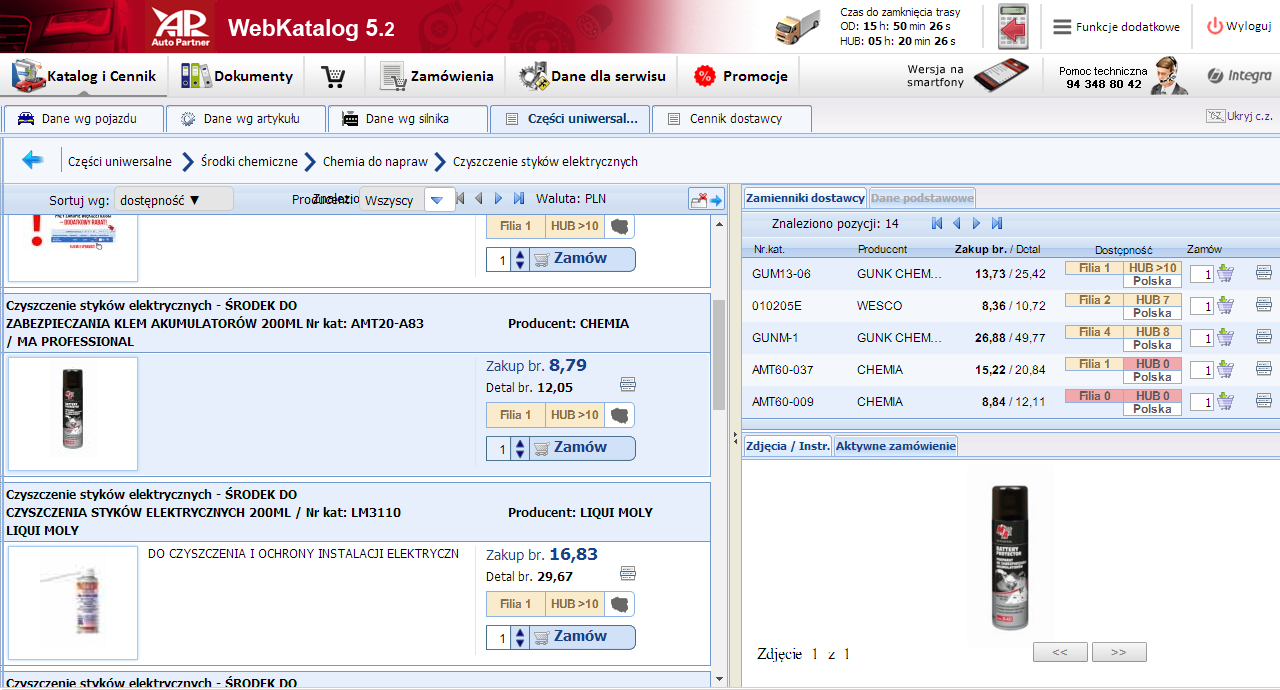
Task: Click the Integra logo
Action: (1239, 76)
